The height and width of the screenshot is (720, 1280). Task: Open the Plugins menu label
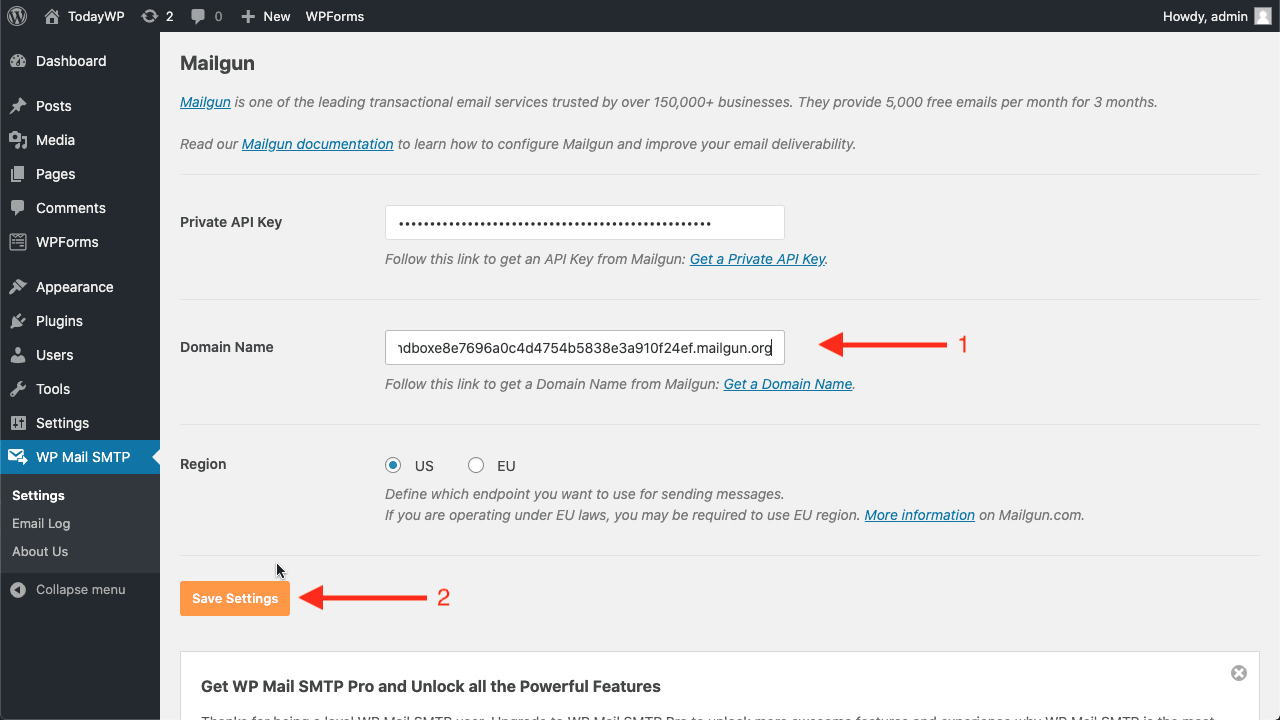pos(59,321)
